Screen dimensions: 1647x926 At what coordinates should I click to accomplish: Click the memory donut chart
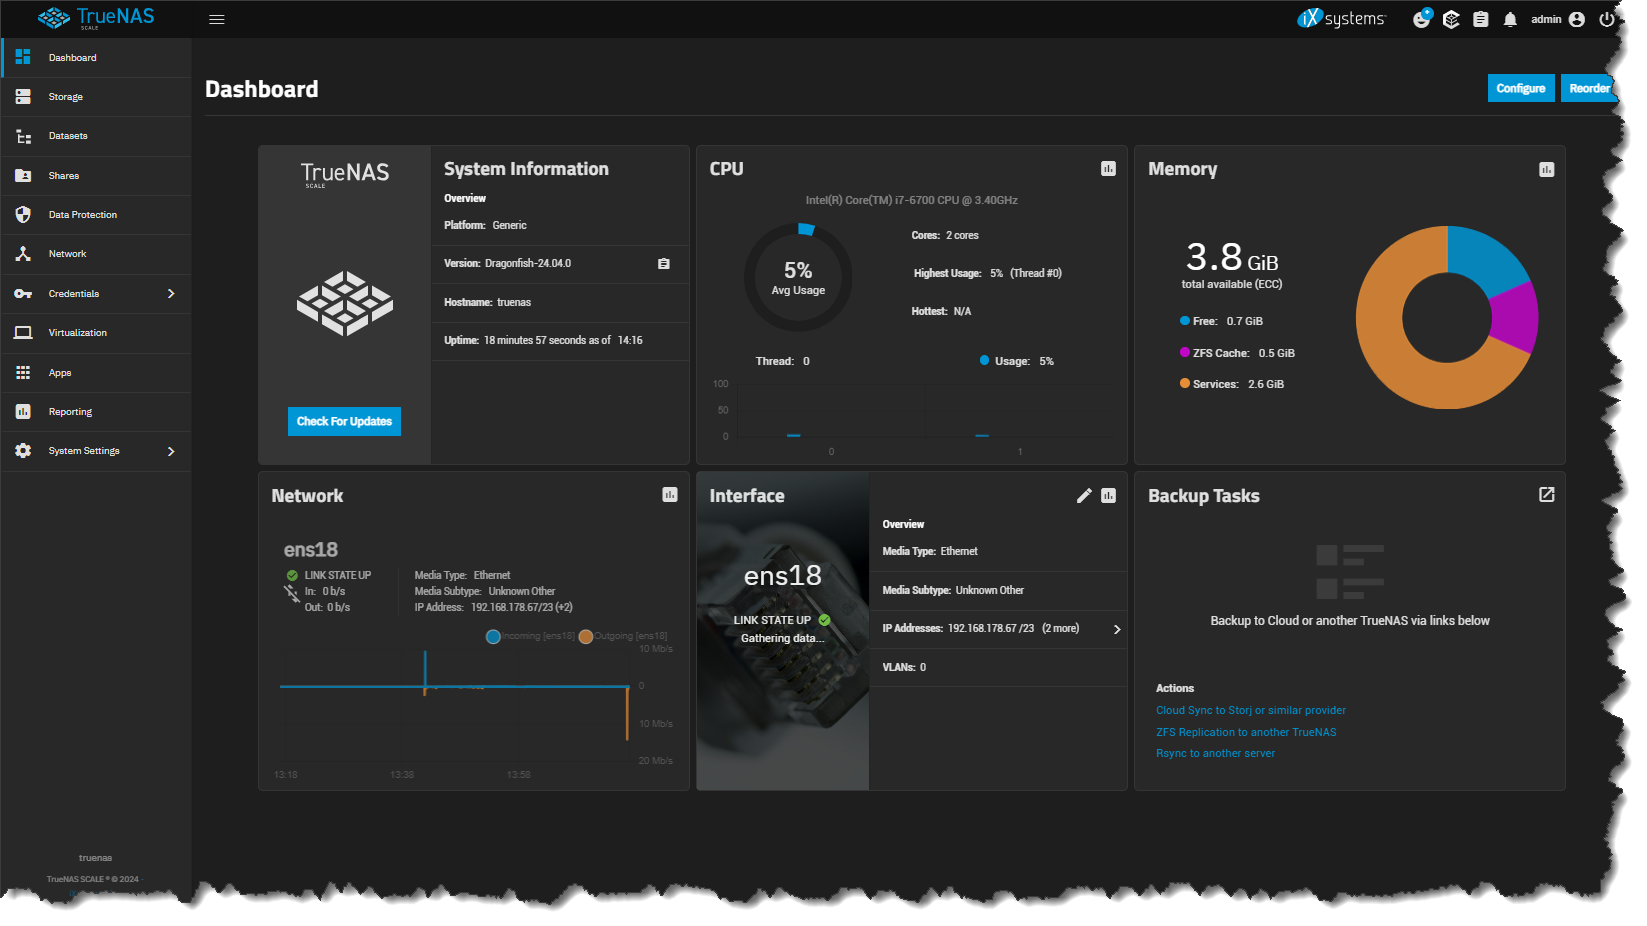(x=1447, y=317)
